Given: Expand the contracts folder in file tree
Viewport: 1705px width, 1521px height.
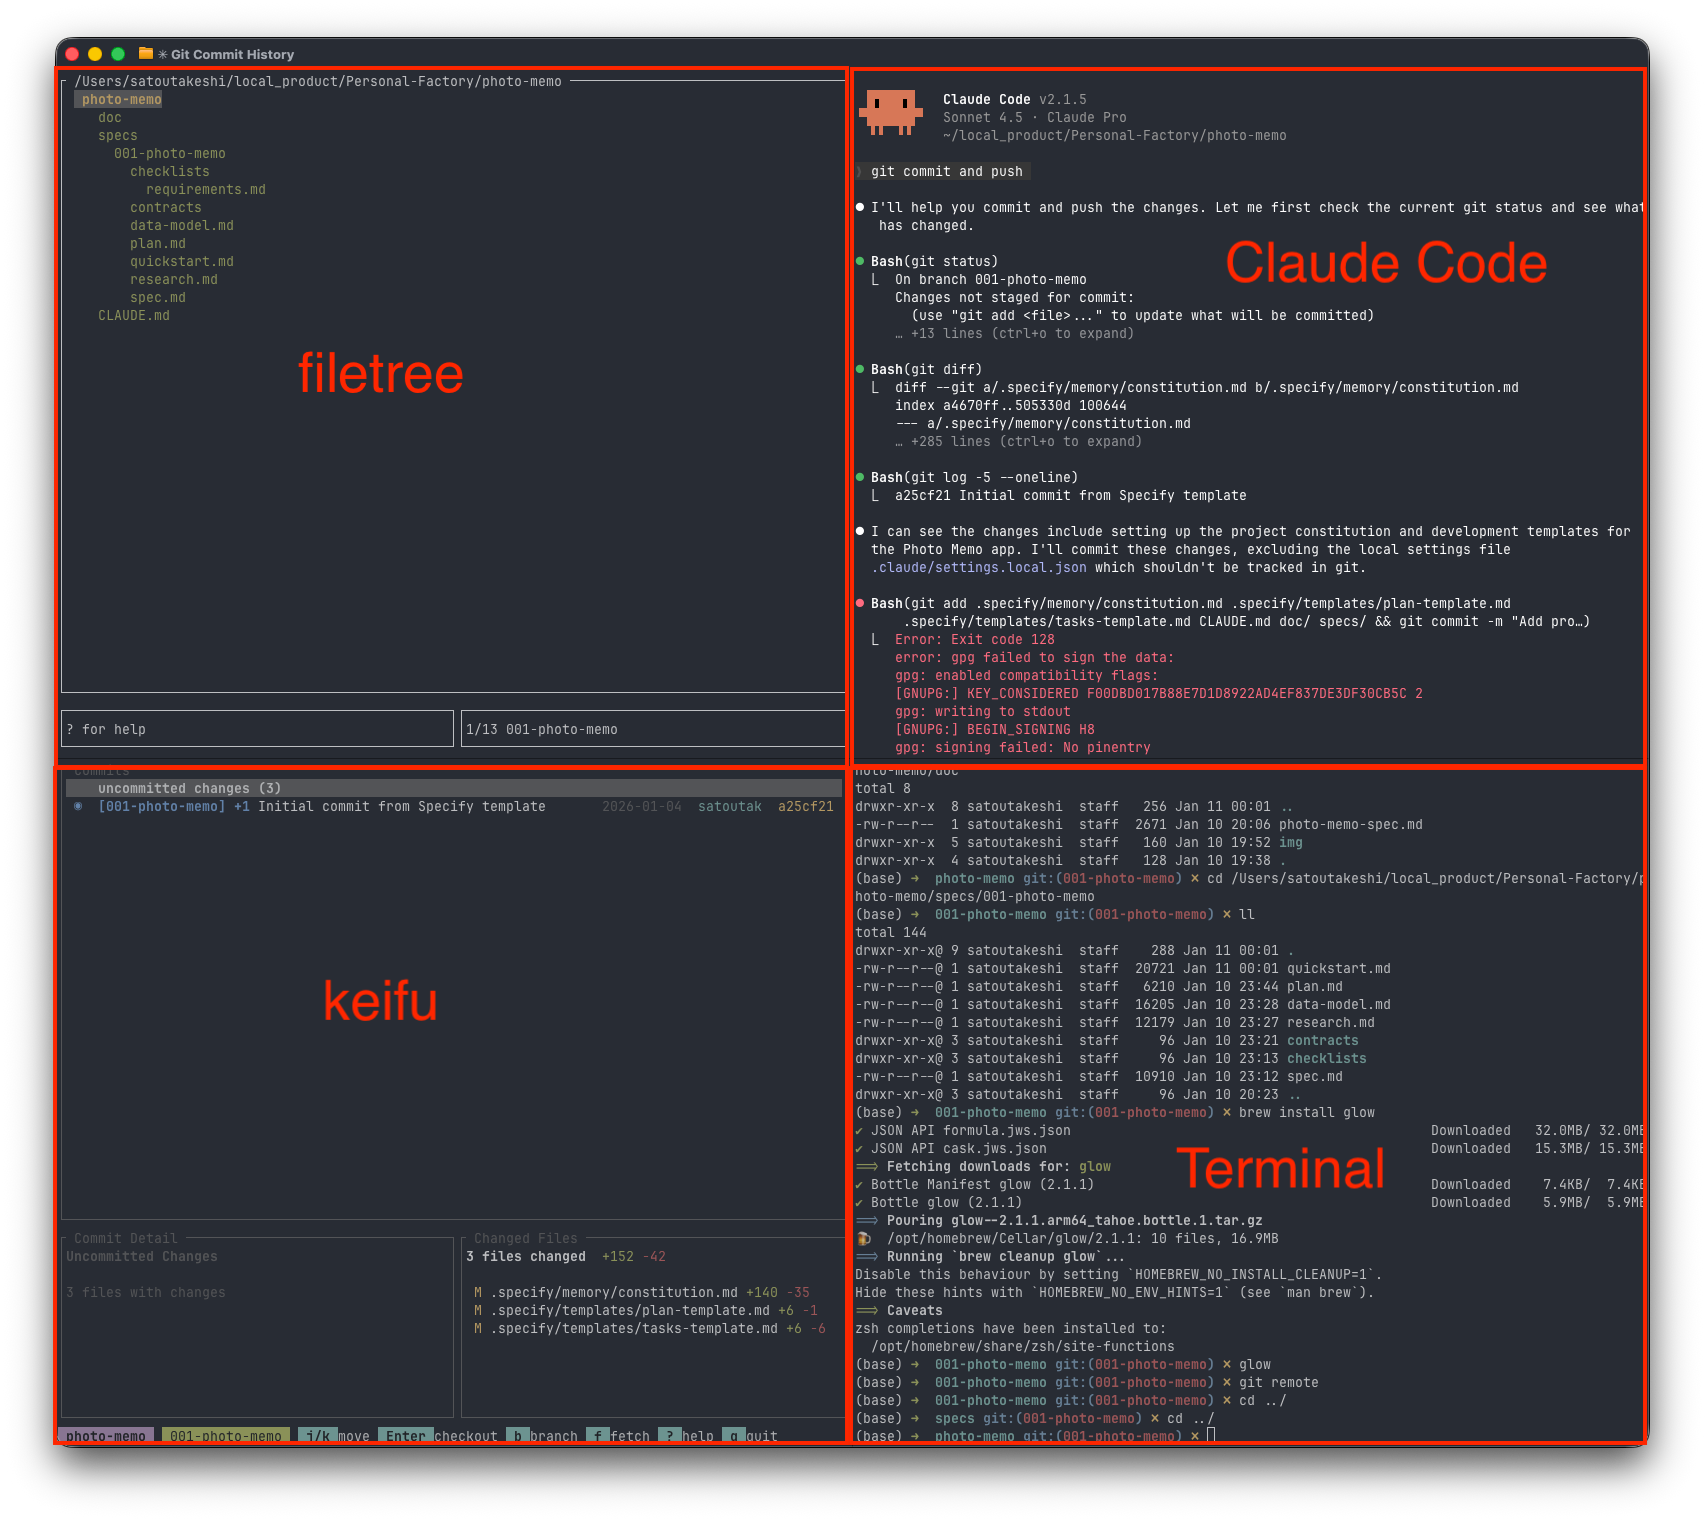Looking at the screenshot, I should click(166, 207).
